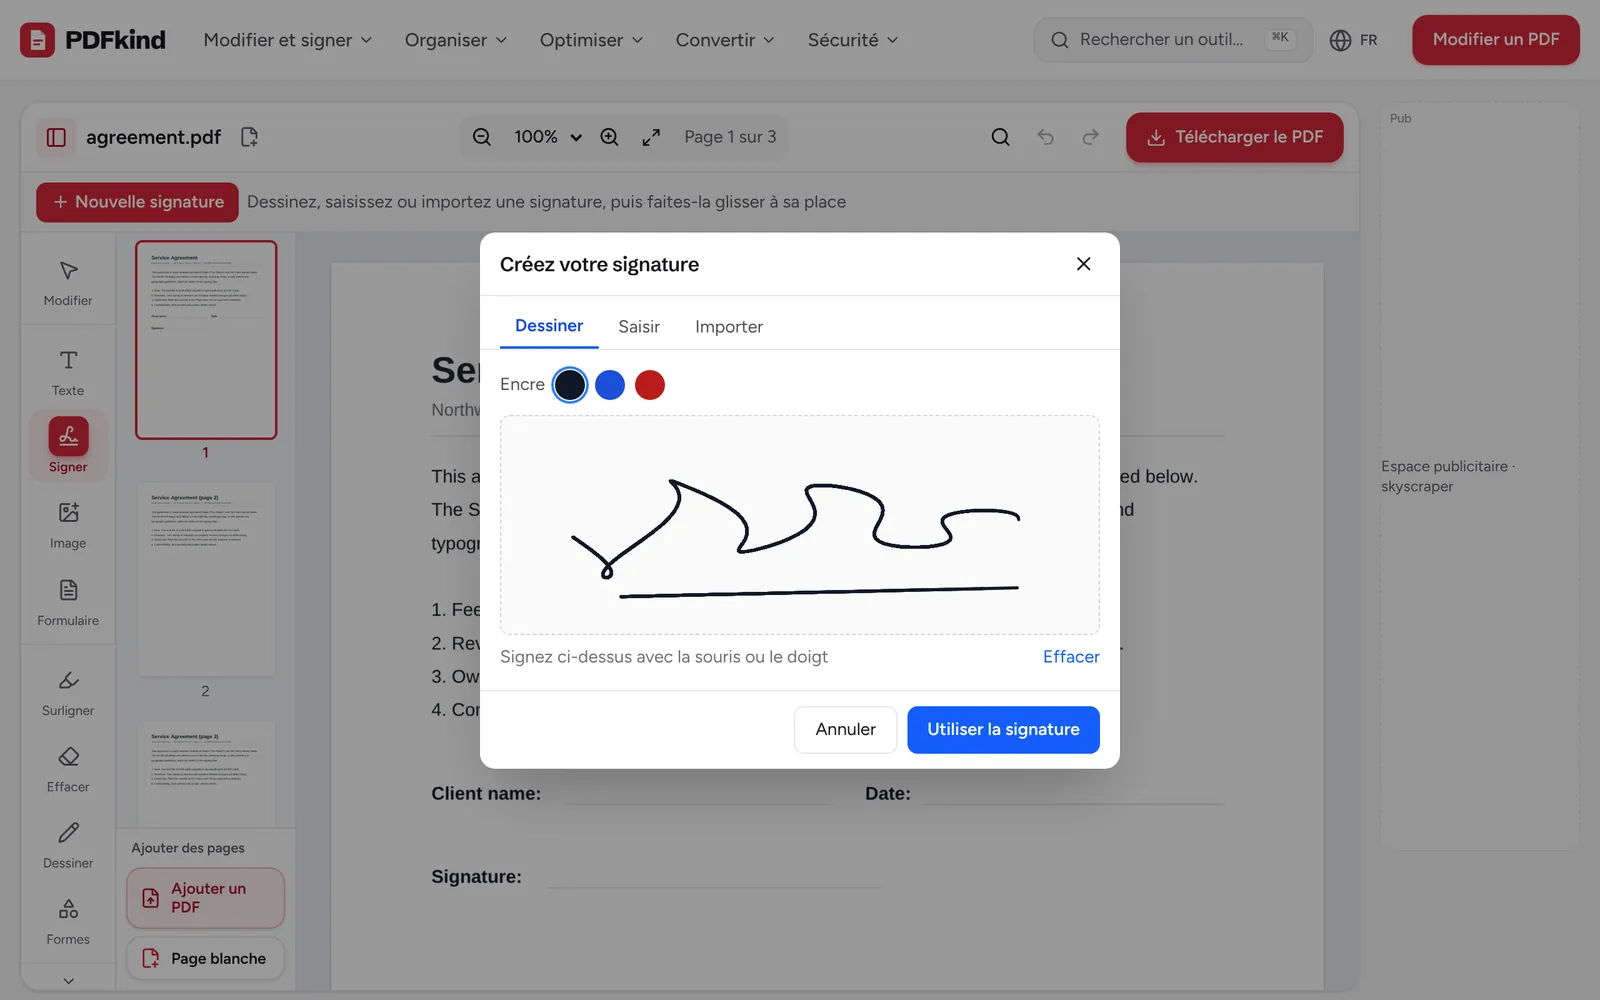The image size is (1600, 1000).
Task: Click the undo arrow icon
Action: [1046, 137]
